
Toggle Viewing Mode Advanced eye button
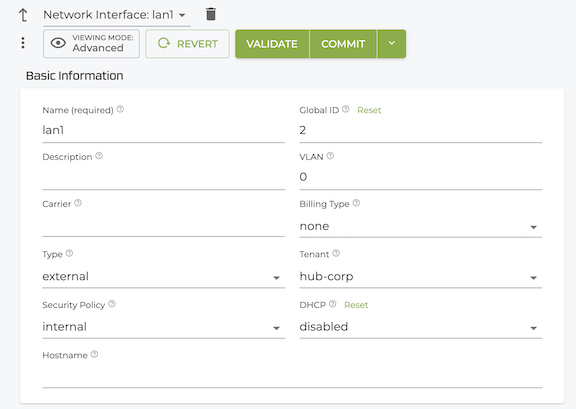tap(91, 44)
